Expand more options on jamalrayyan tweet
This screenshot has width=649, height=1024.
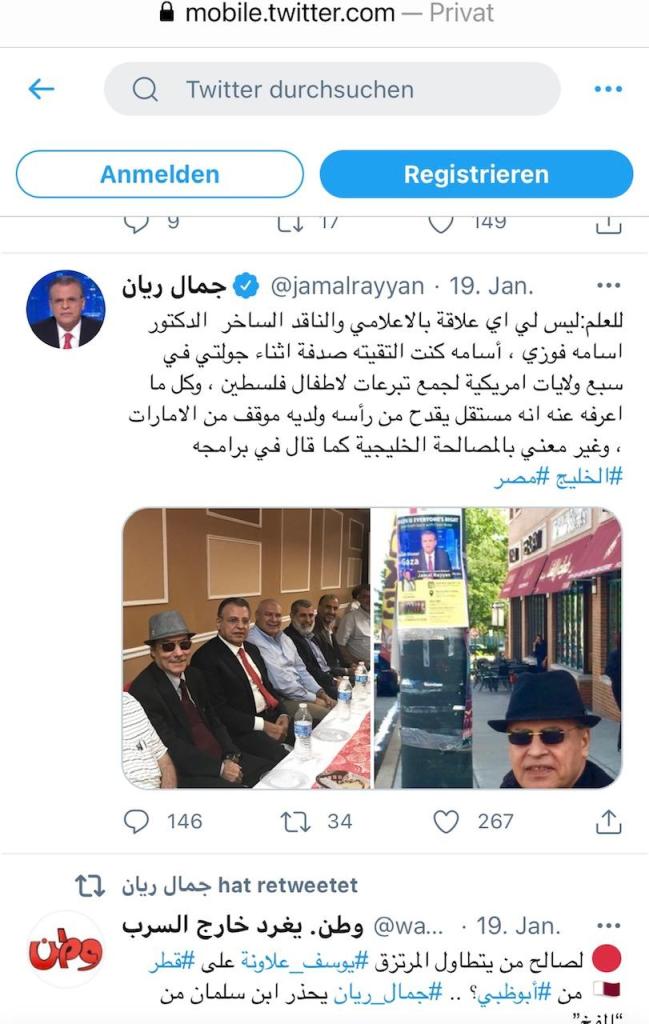[x=608, y=285]
